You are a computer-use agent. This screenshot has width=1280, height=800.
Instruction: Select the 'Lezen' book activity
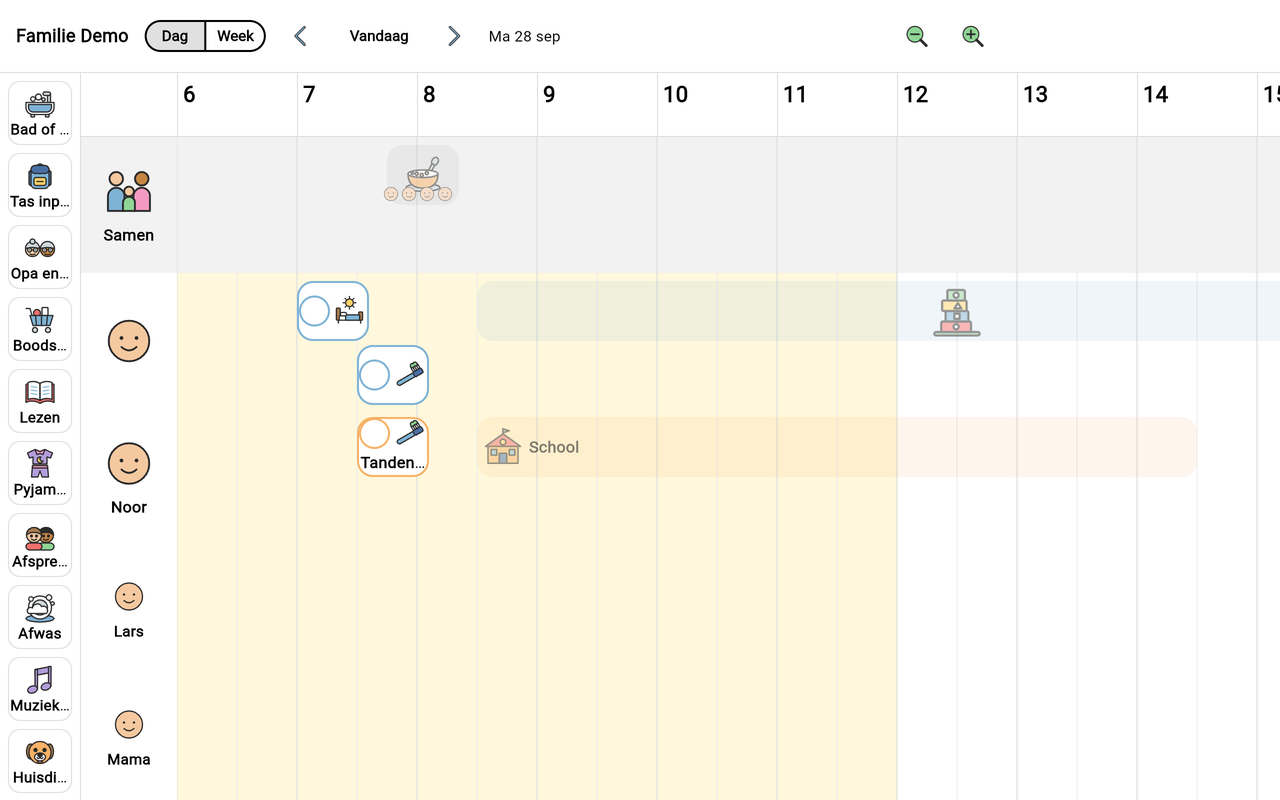(40, 401)
